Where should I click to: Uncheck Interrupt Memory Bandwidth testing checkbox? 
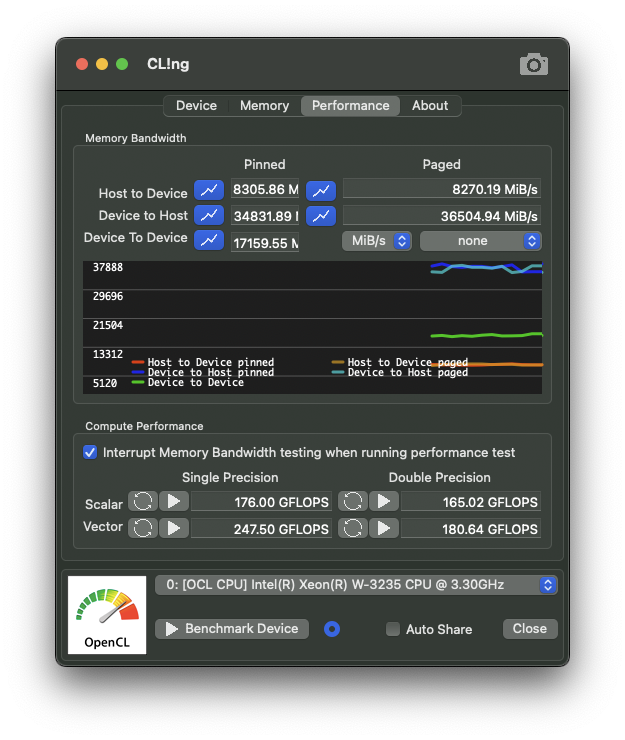[x=91, y=452]
